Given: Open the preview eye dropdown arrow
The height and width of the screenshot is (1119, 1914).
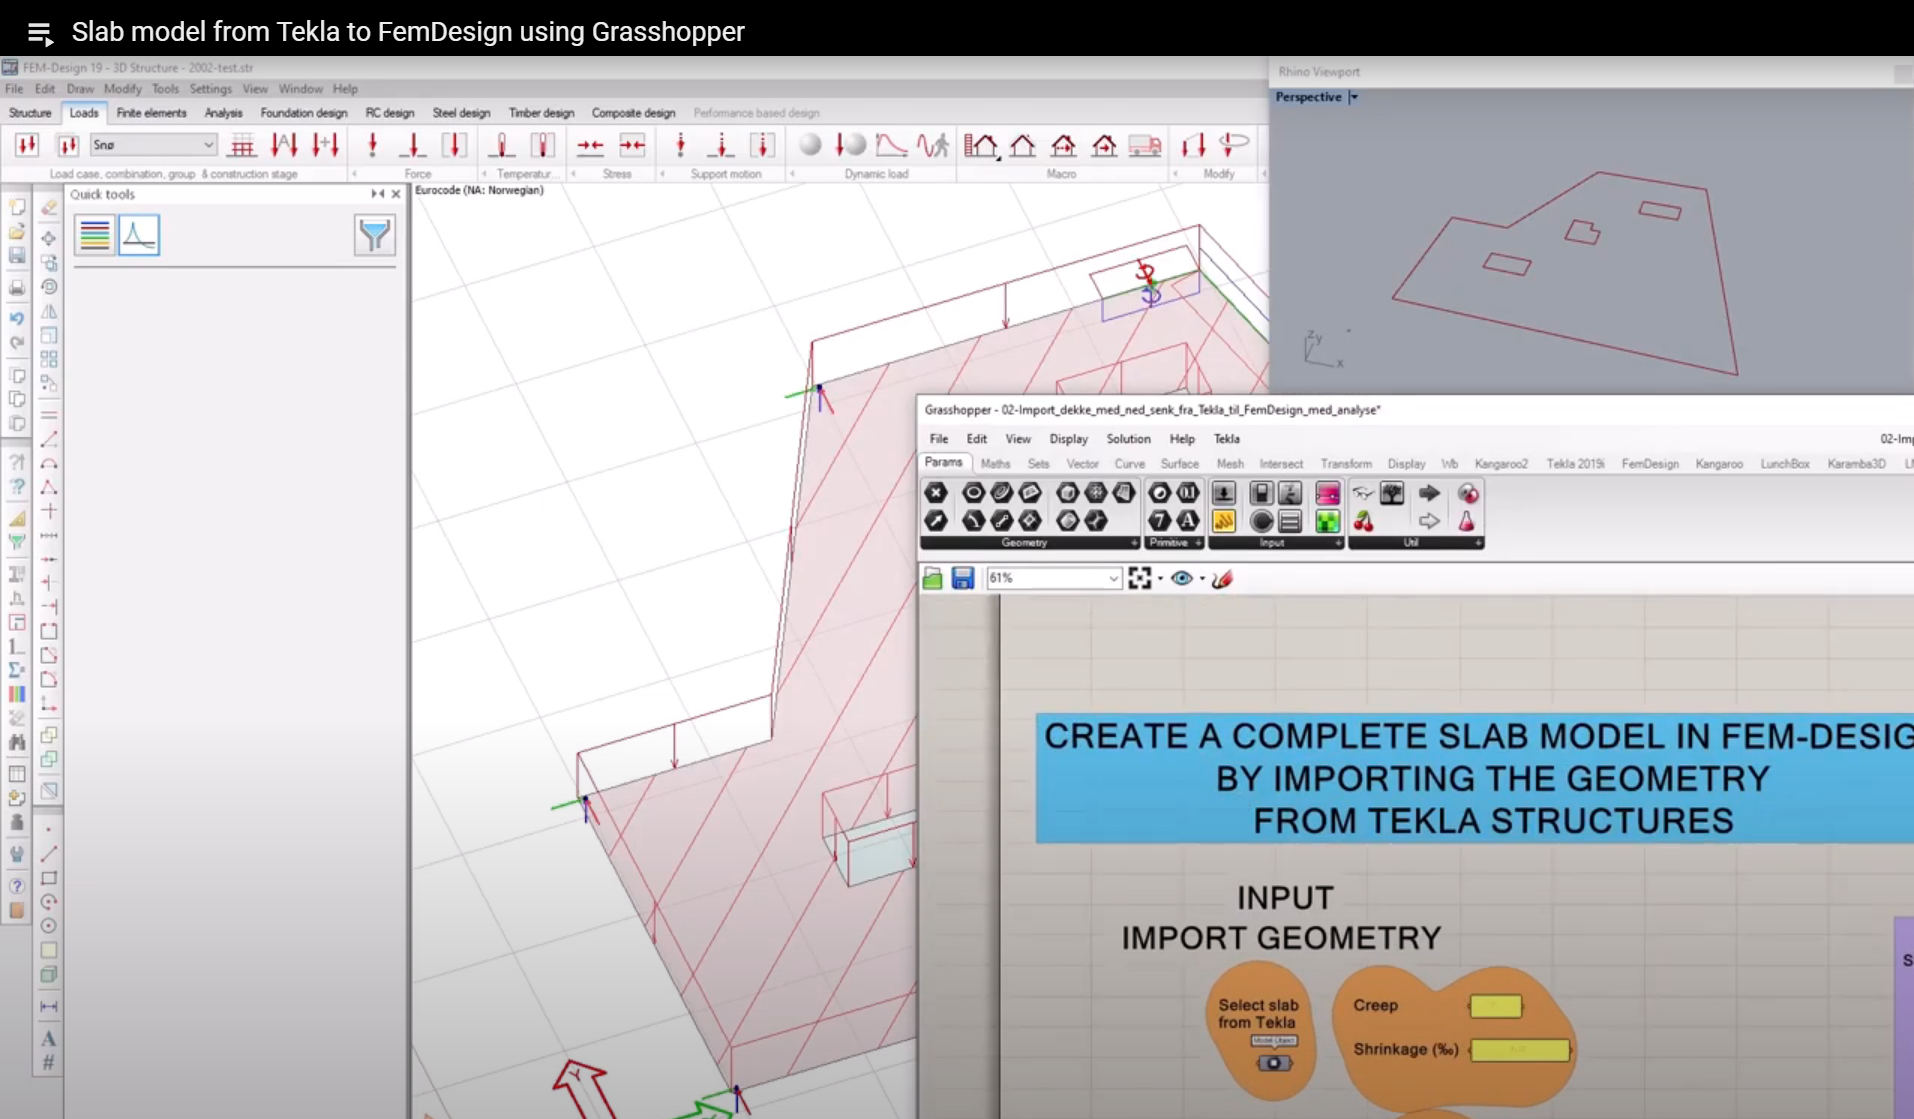Looking at the screenshot, I should [x=1202, y=578].
